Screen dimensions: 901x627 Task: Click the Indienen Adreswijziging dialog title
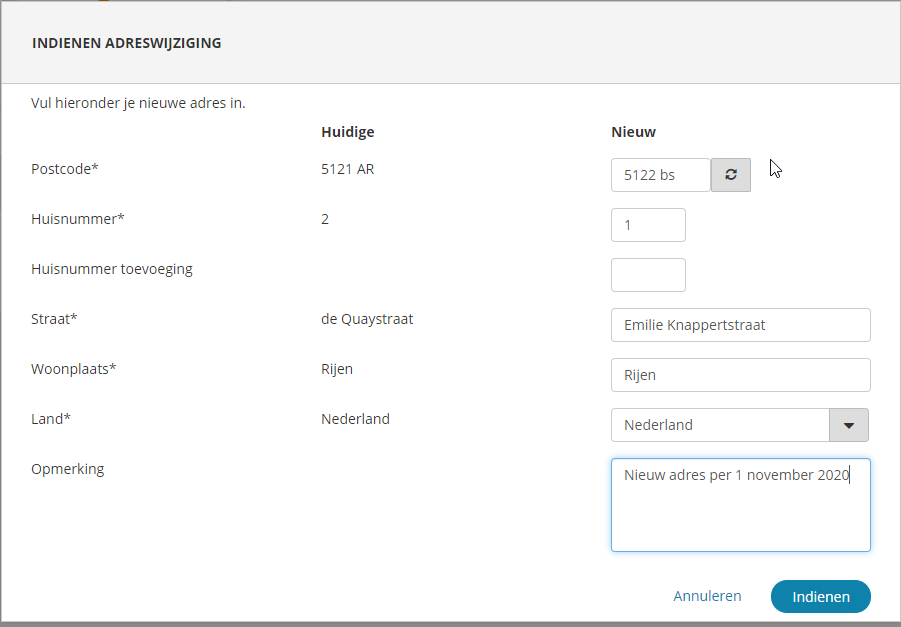point(127,43)
